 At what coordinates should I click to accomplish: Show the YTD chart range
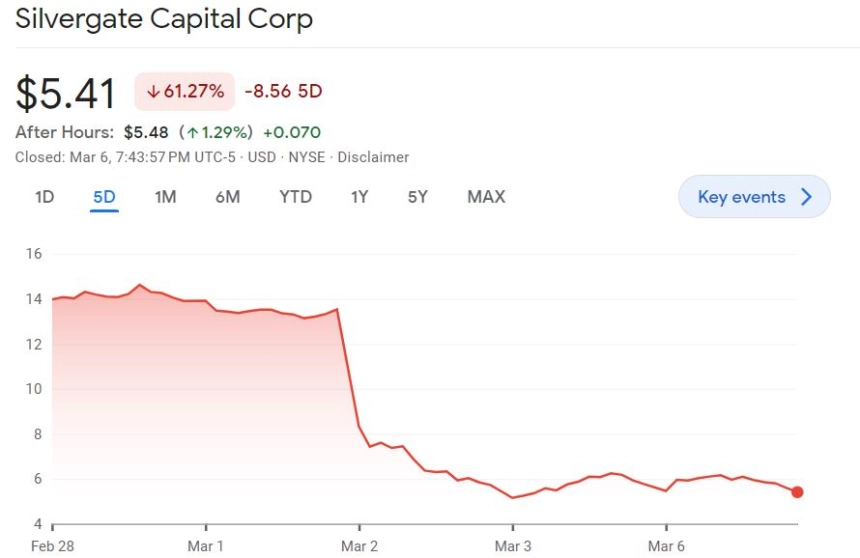(x=296, y=197)
